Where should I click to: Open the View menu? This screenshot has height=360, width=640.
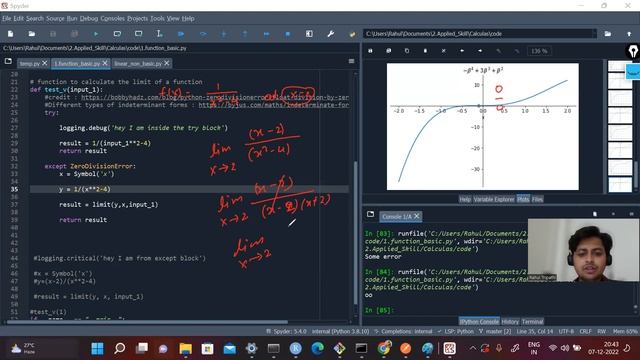tap(173, 18)
